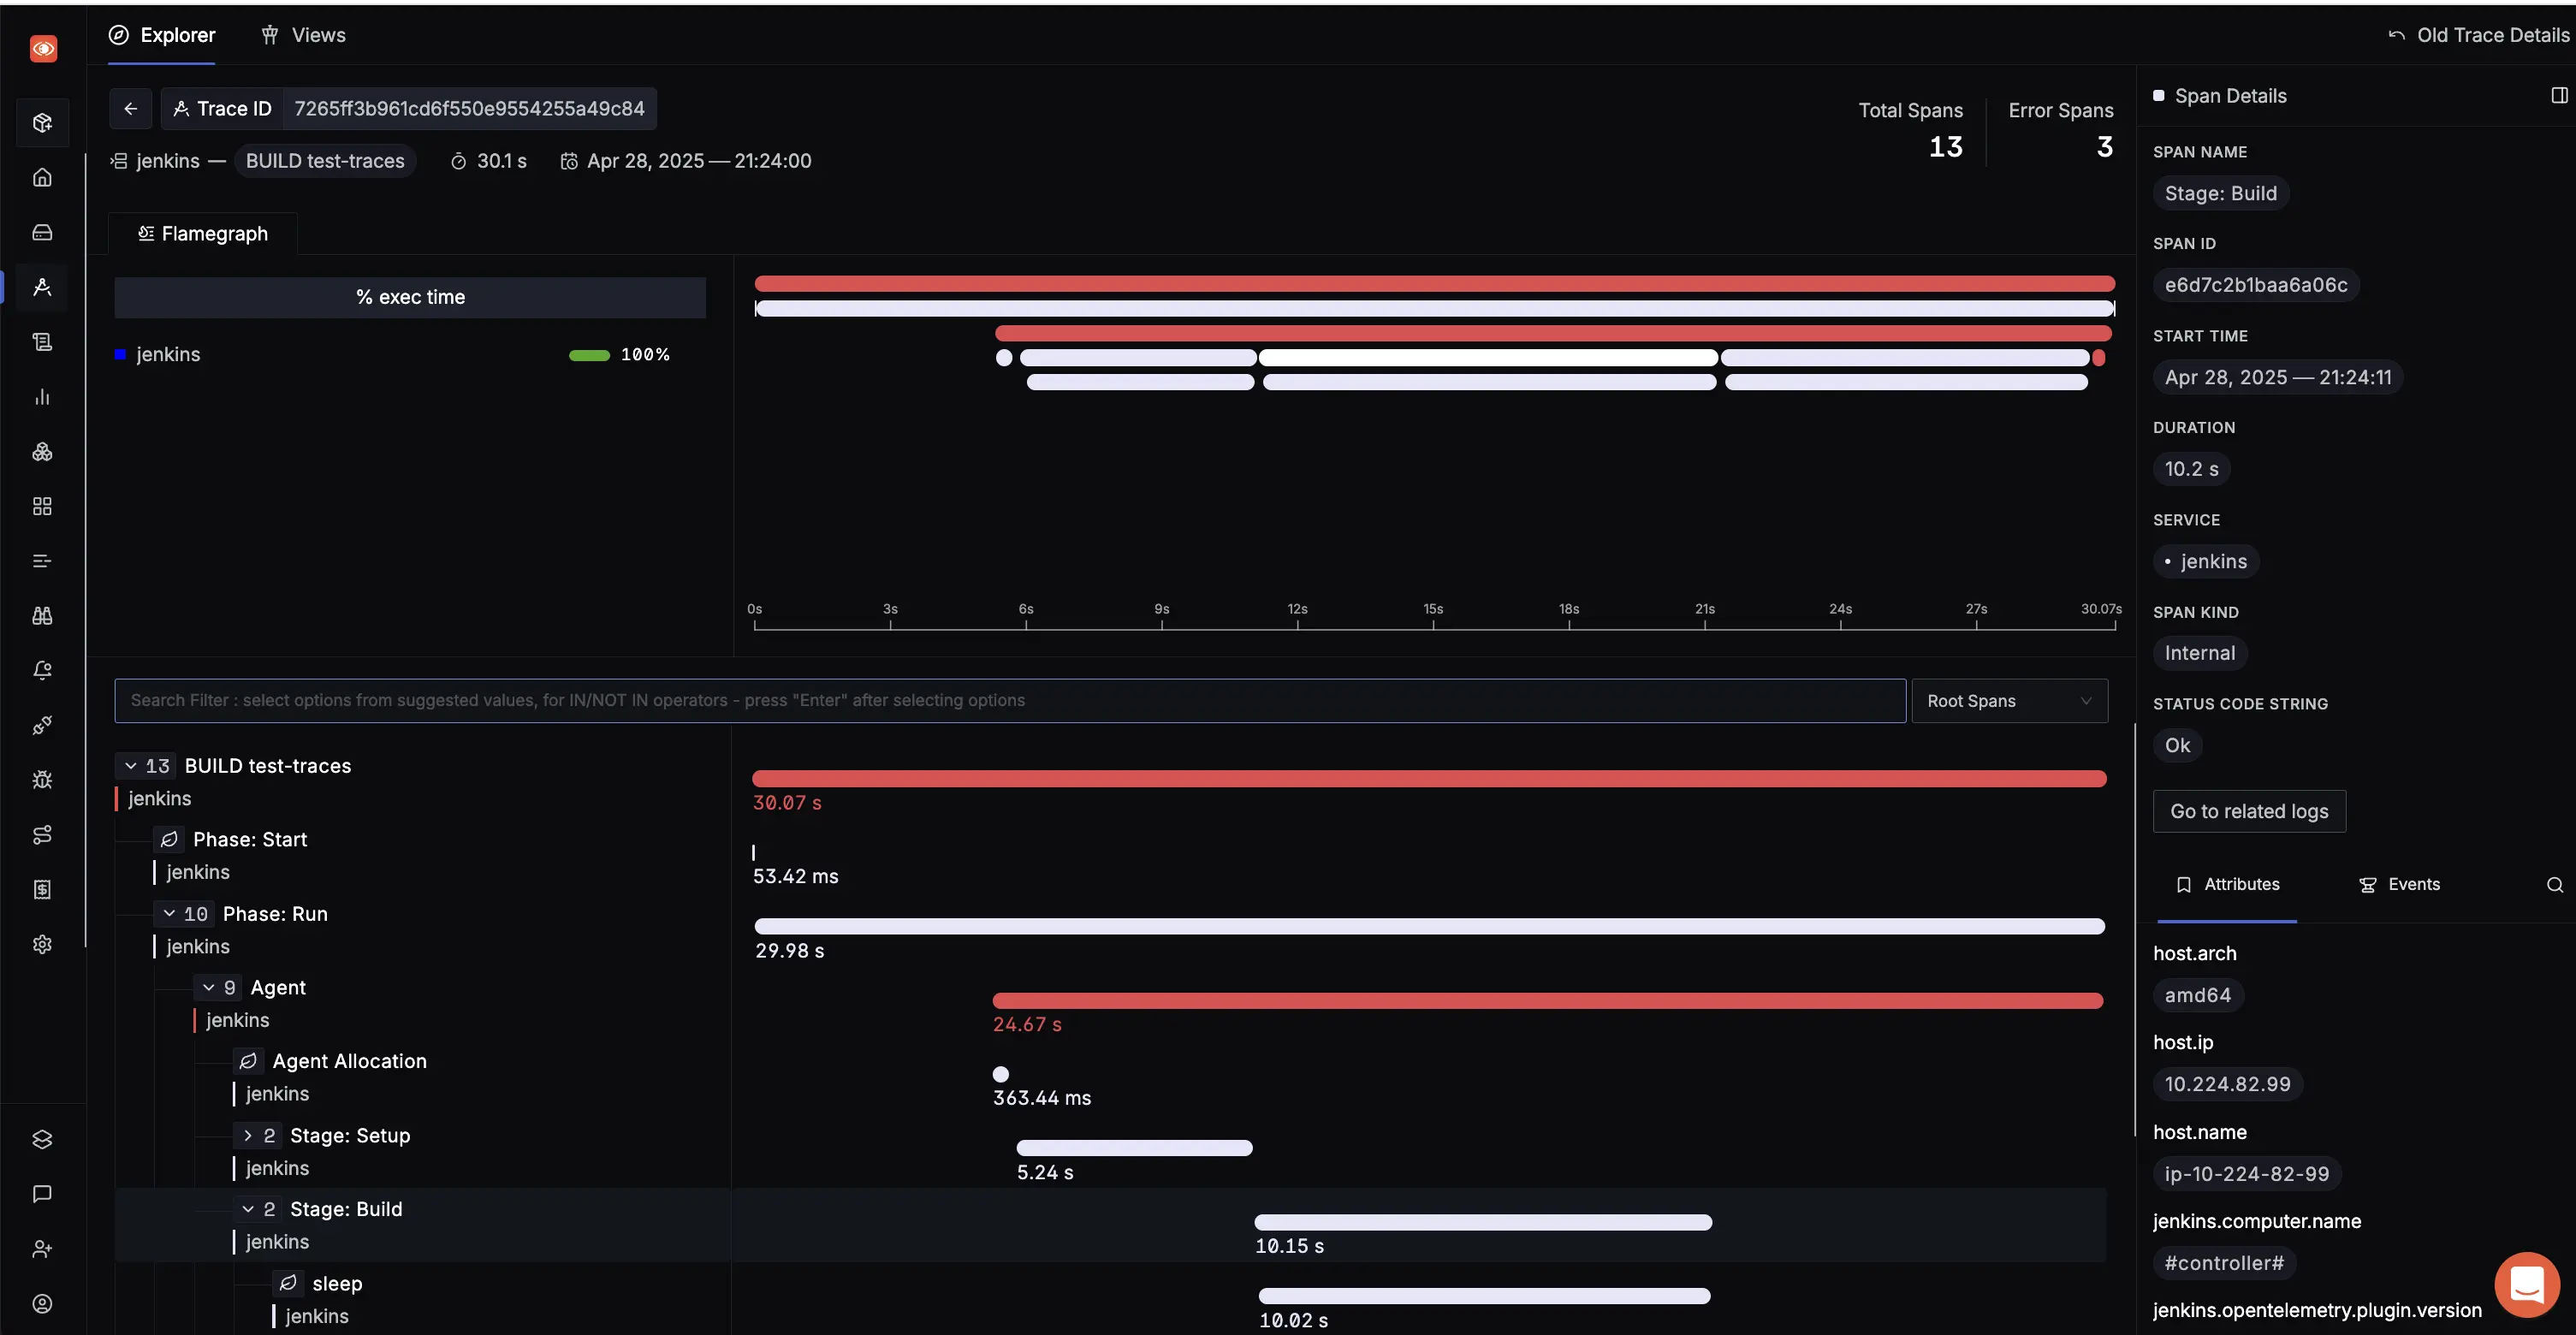Open Infrastructure cubes icon in sidebar
Image resolution: width=2576 pixels, height=1335 pixels.
tap(42, 452)
